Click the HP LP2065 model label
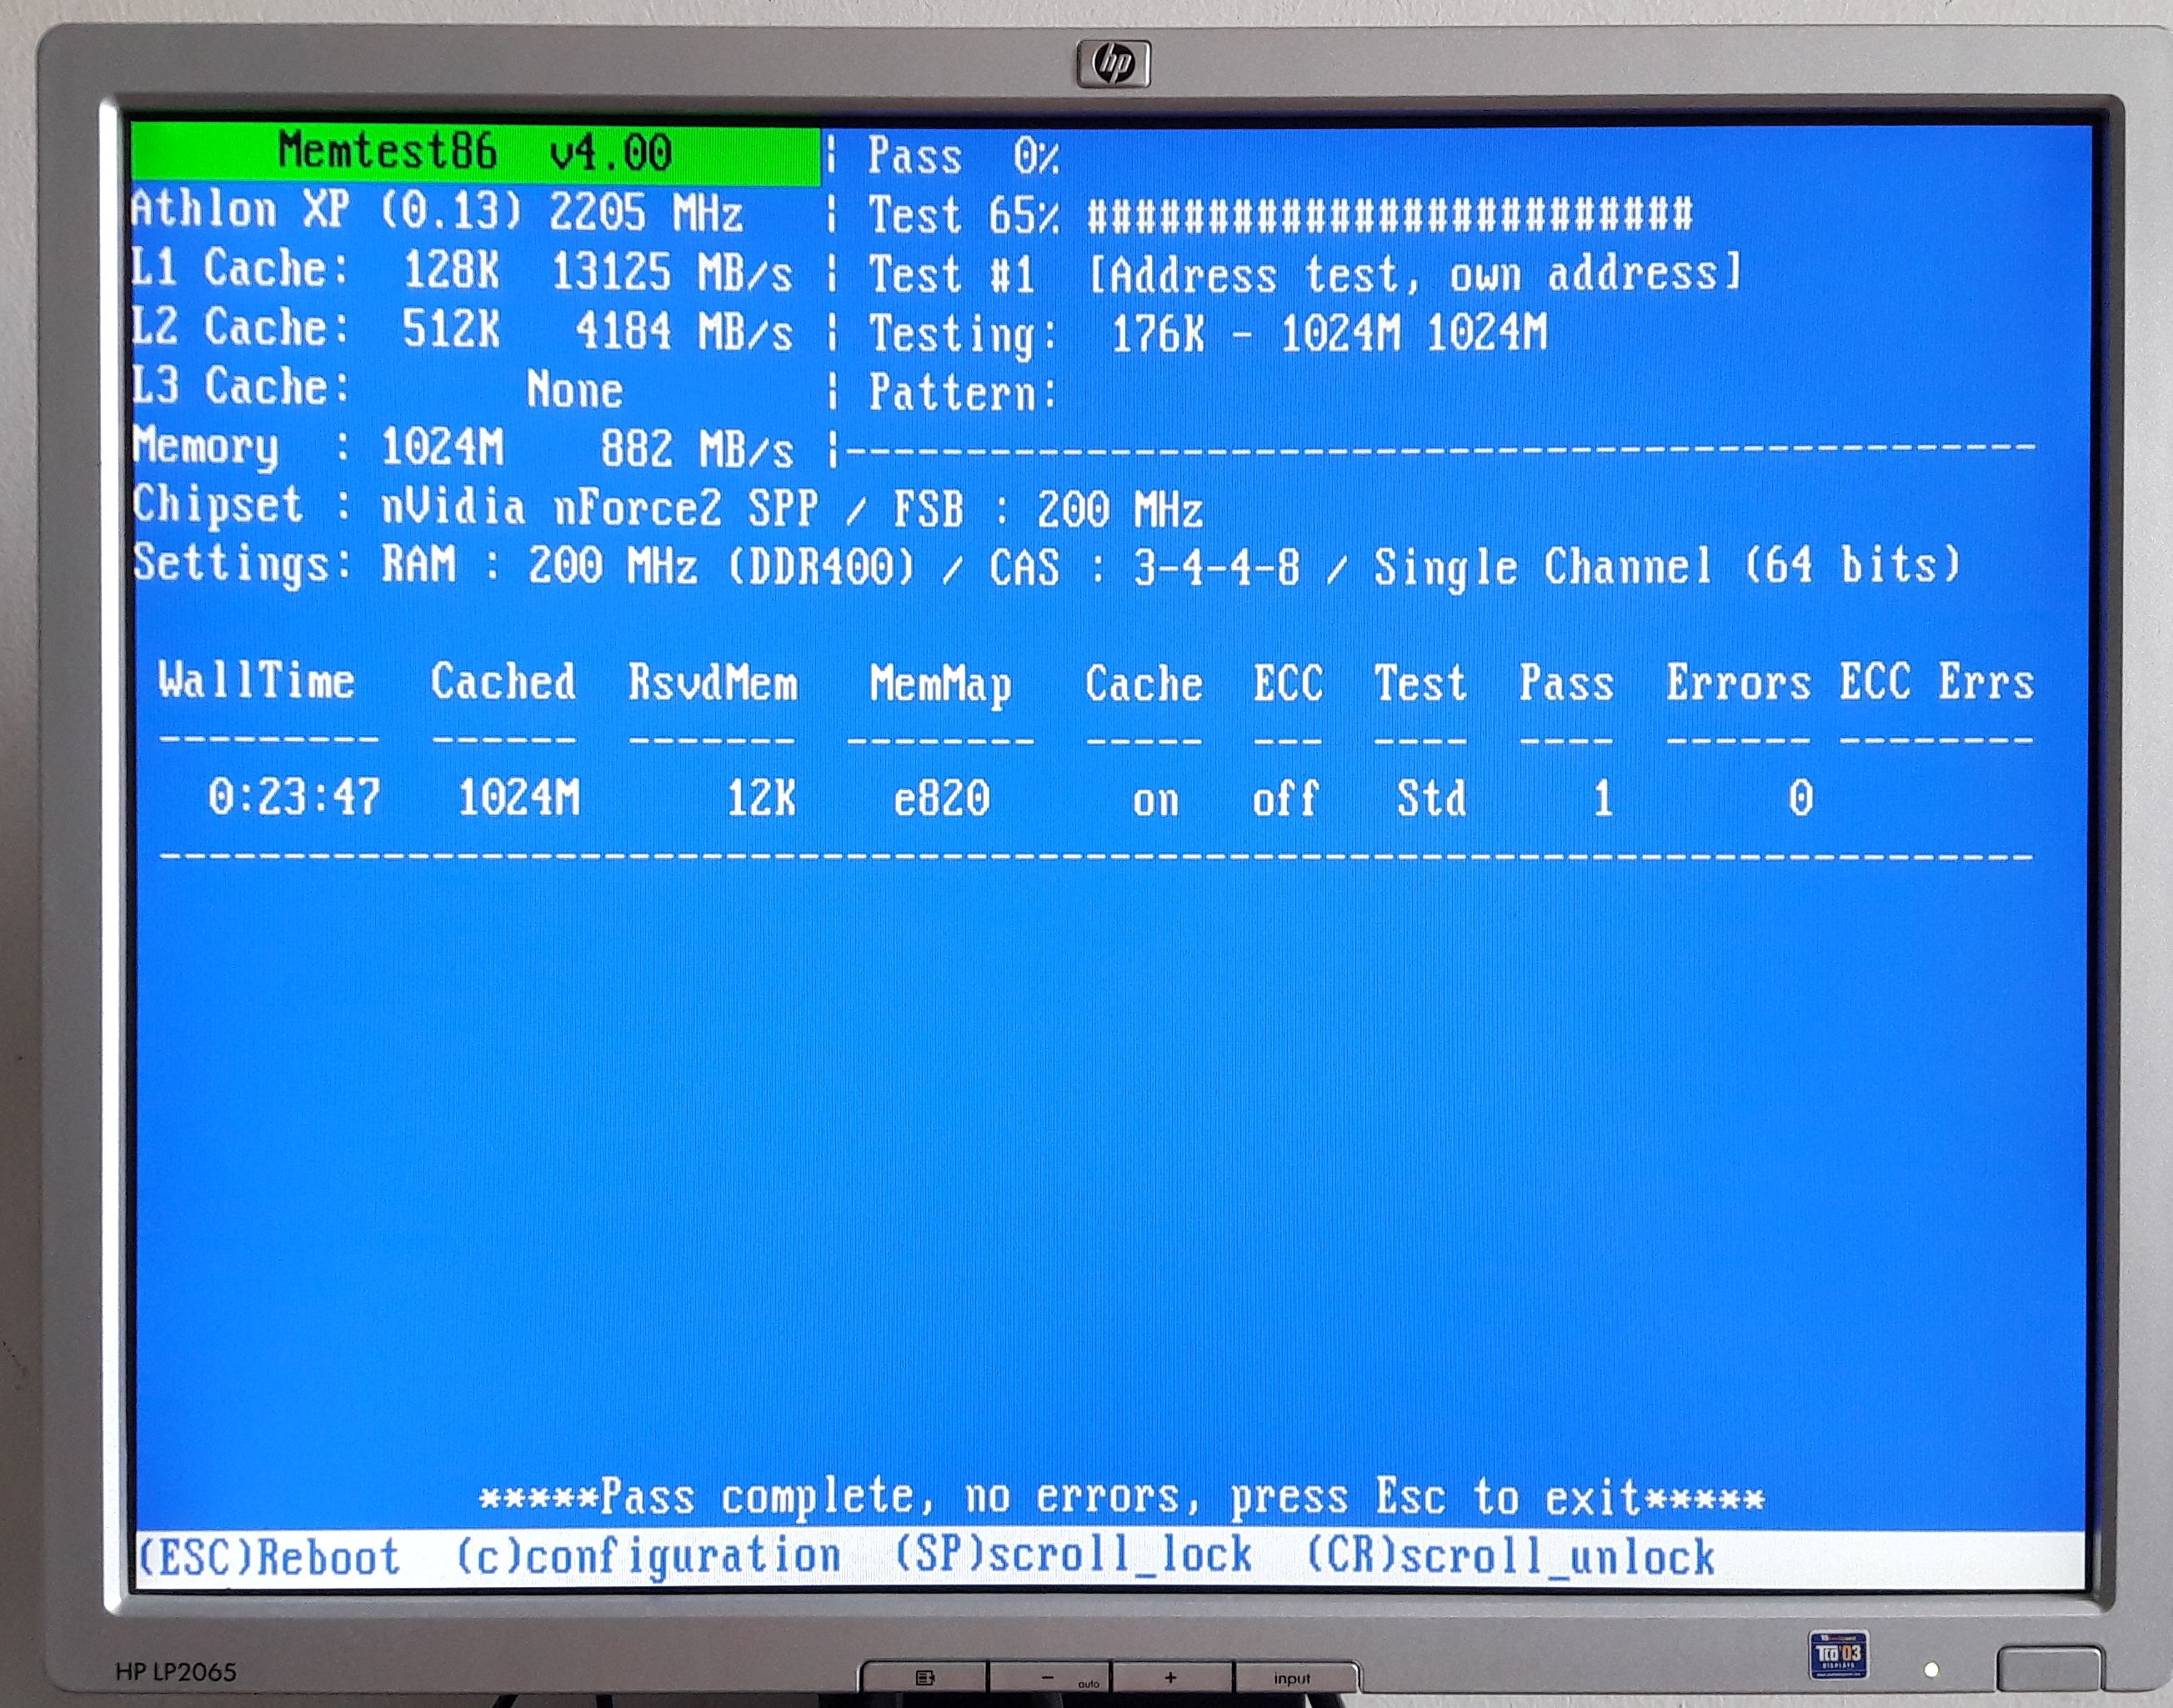This screenshot has height=1708, width=2173. coord(176,1672)
